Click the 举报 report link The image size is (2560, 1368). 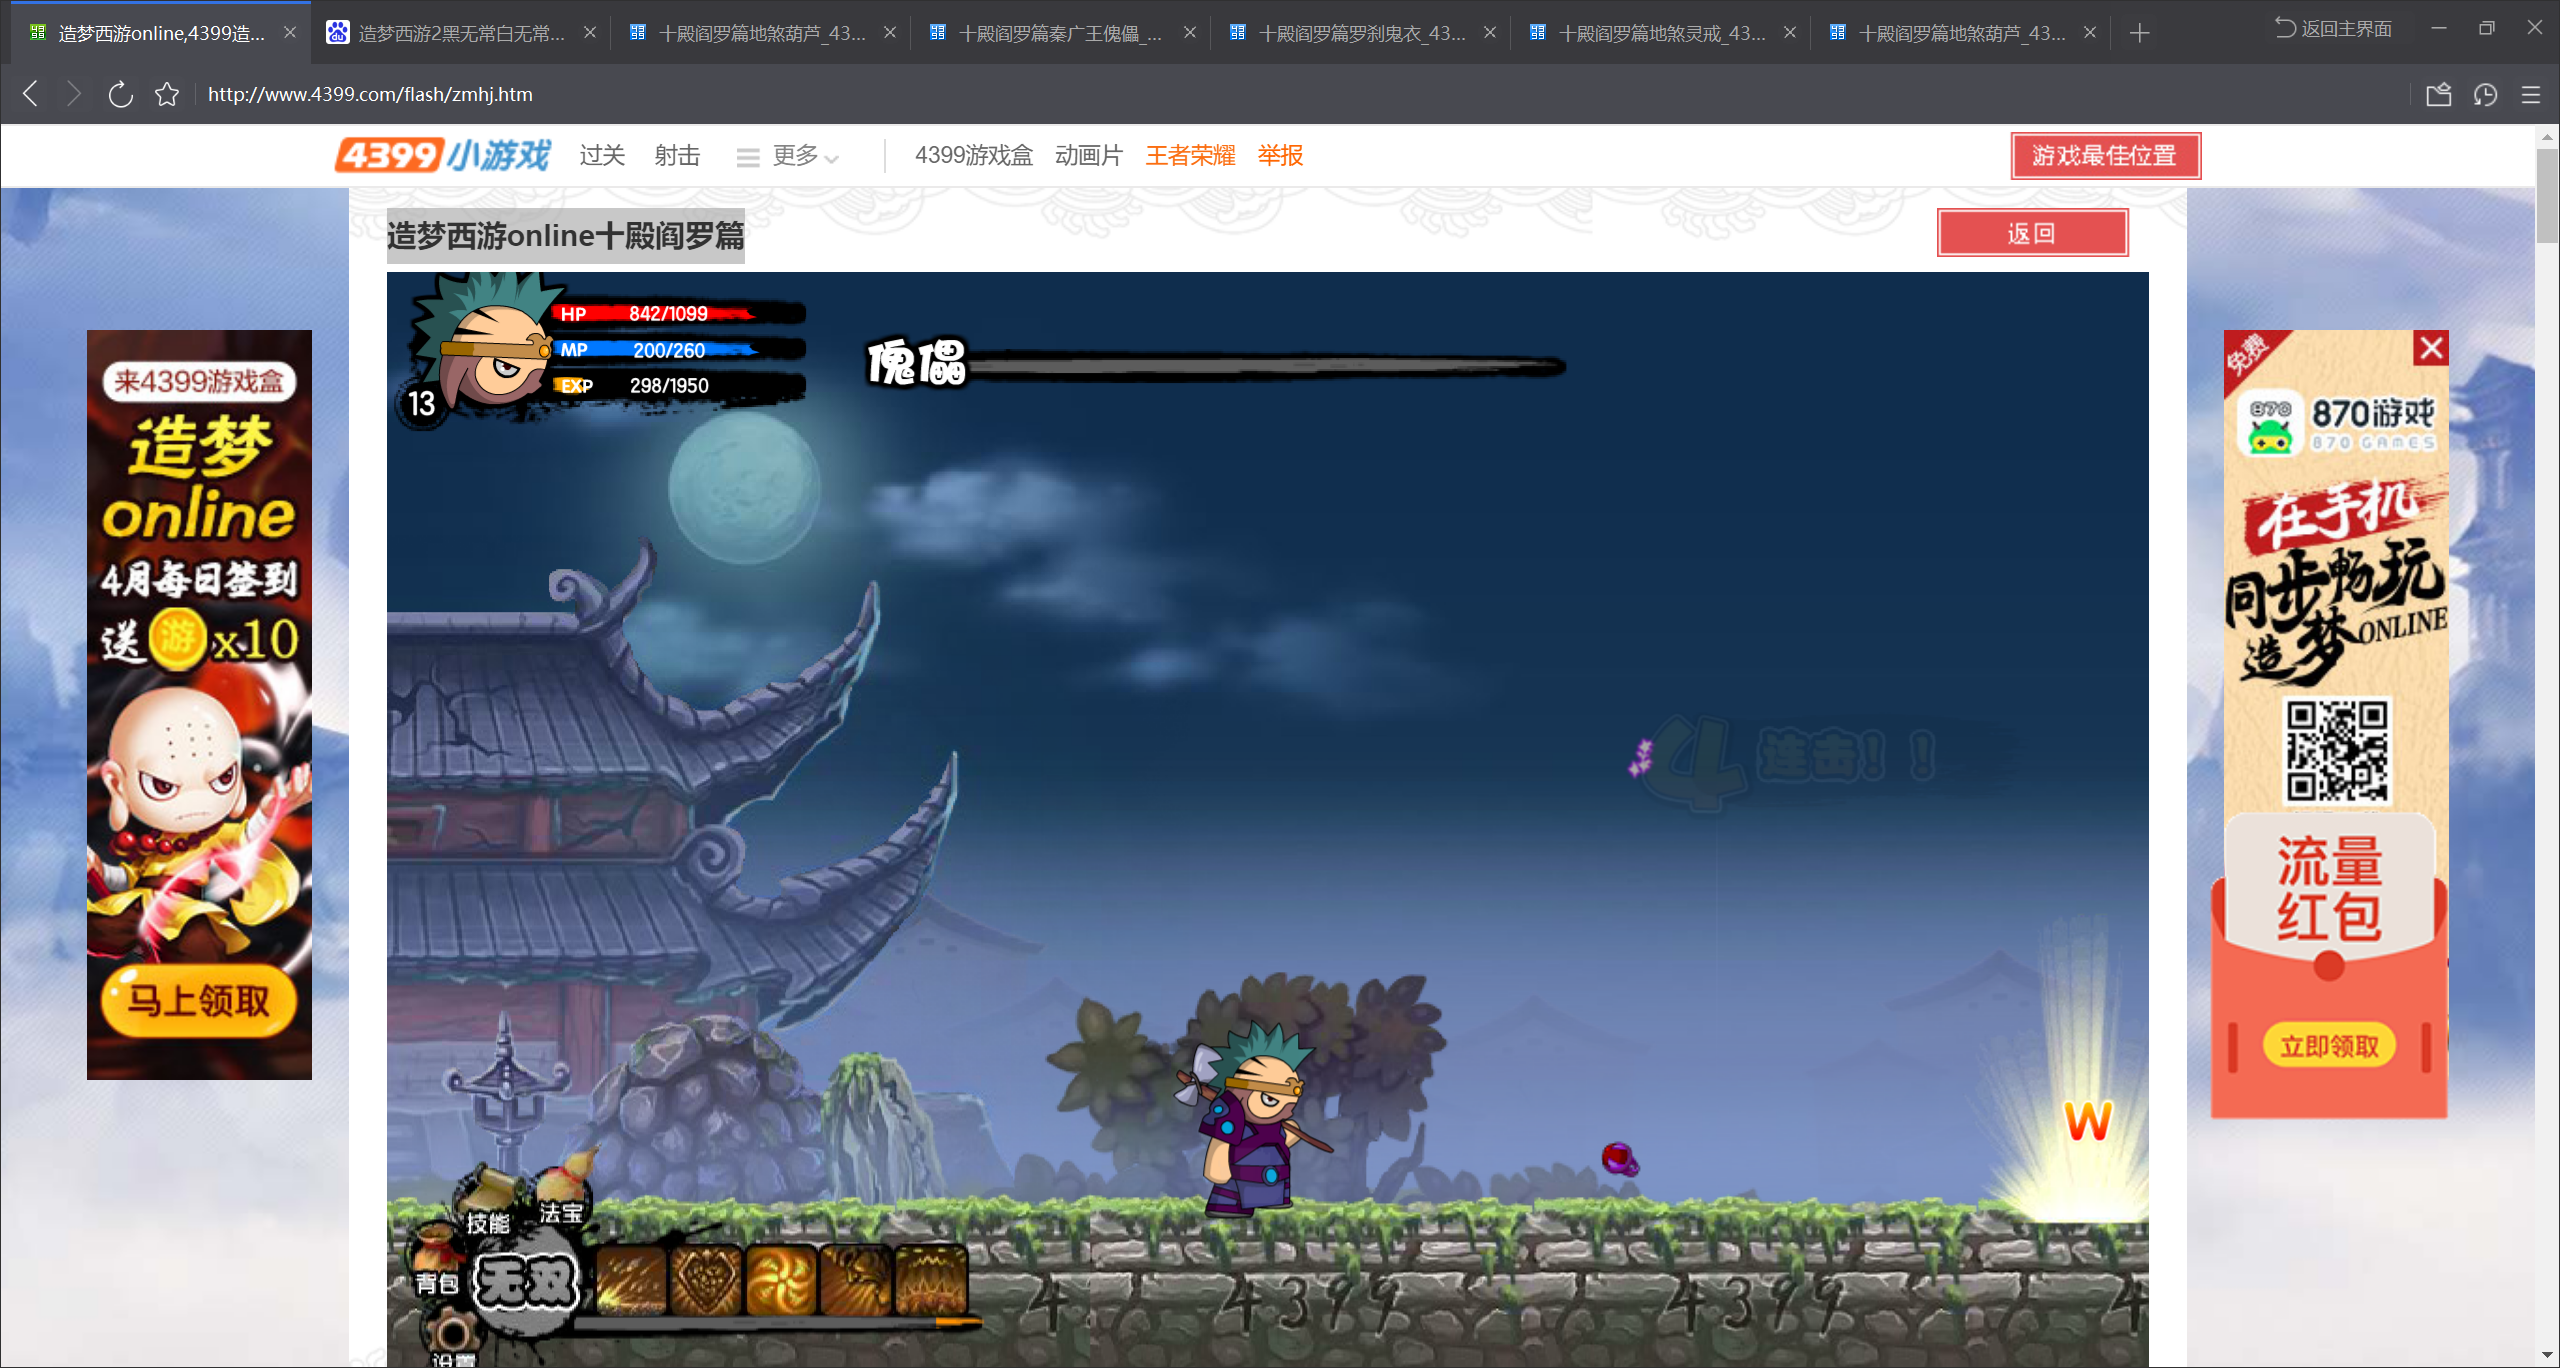(1280, 156)
